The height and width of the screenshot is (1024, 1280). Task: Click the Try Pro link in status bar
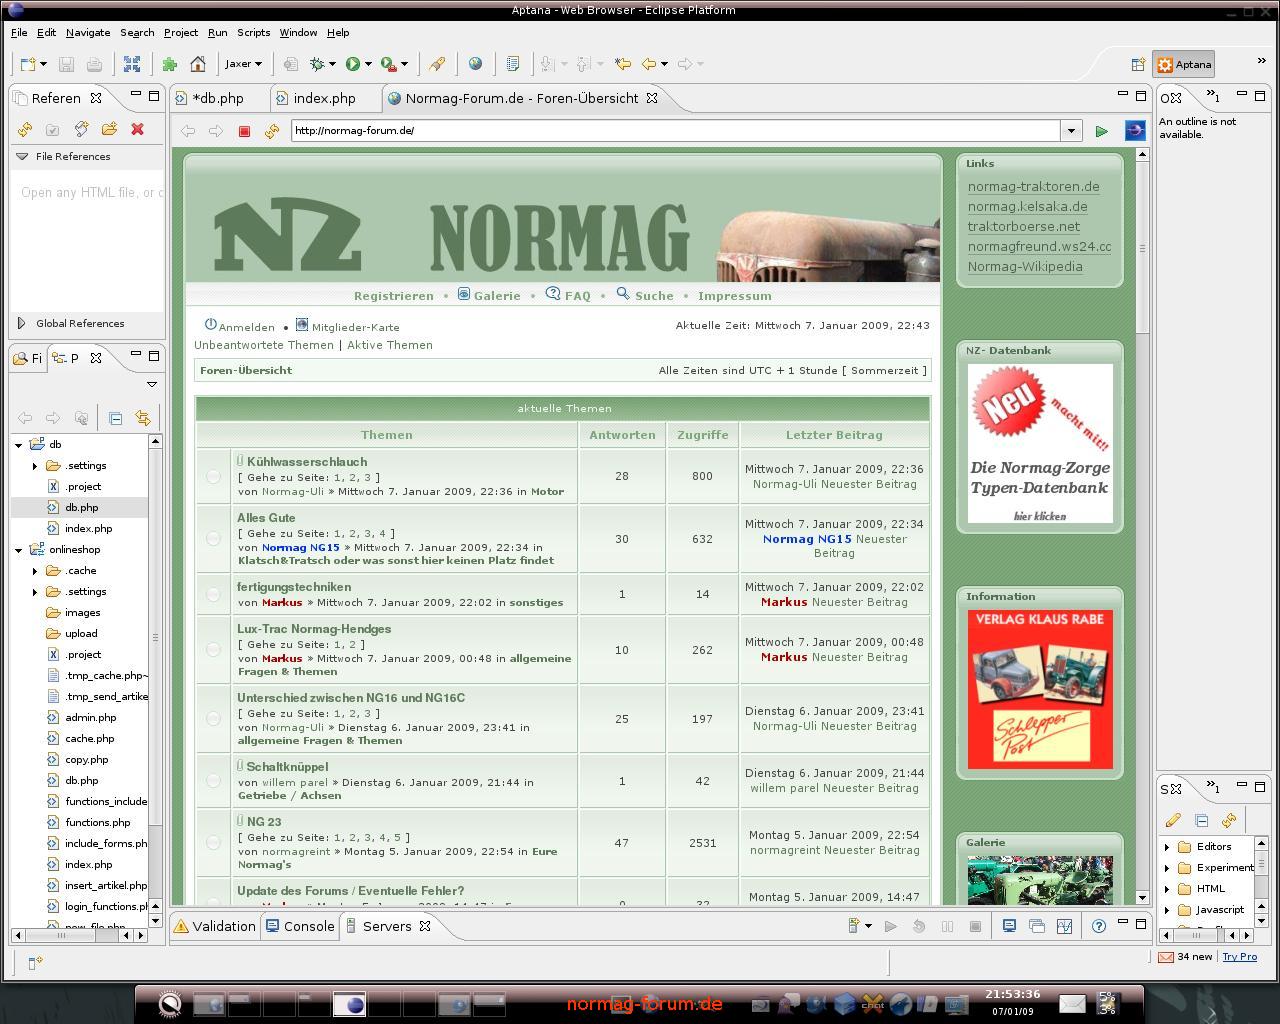tap(1239, 957)
